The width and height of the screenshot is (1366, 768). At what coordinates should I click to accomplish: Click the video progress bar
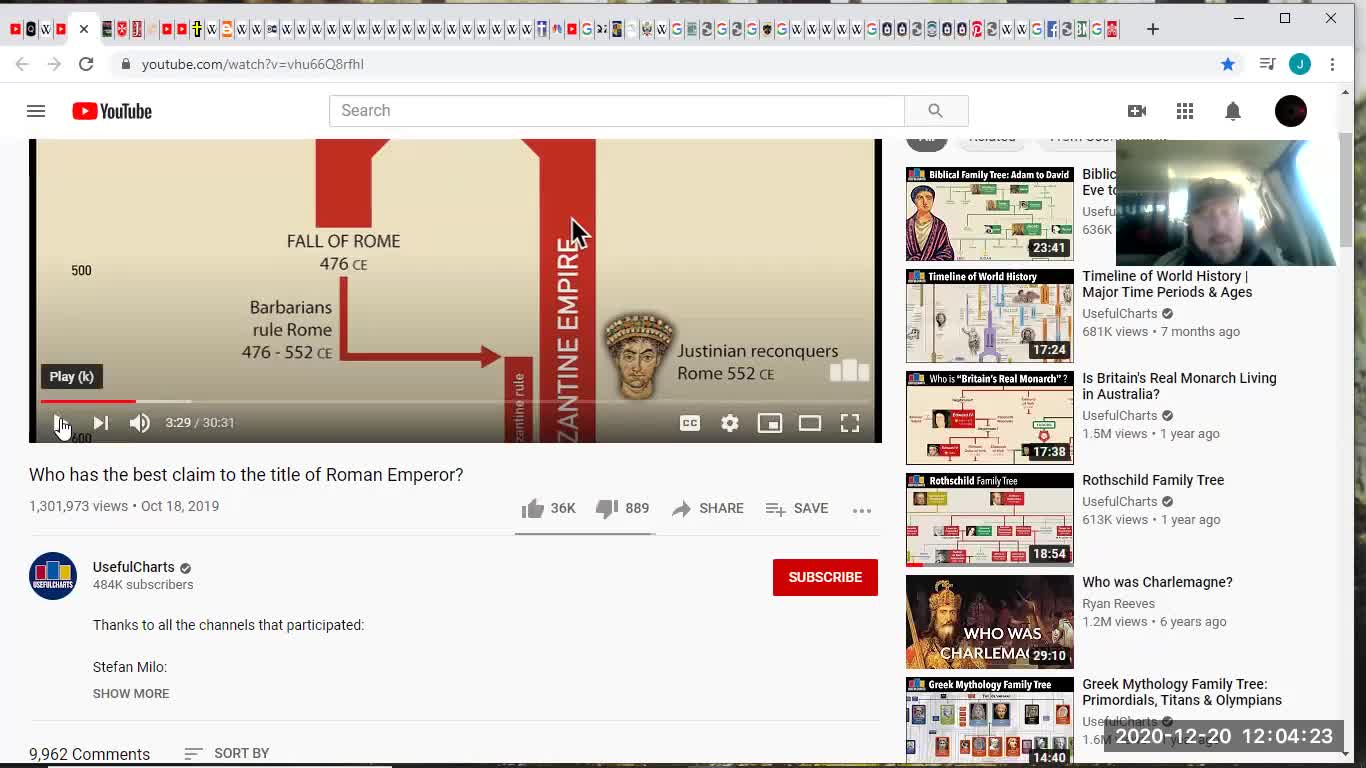(x=455, y=401)
